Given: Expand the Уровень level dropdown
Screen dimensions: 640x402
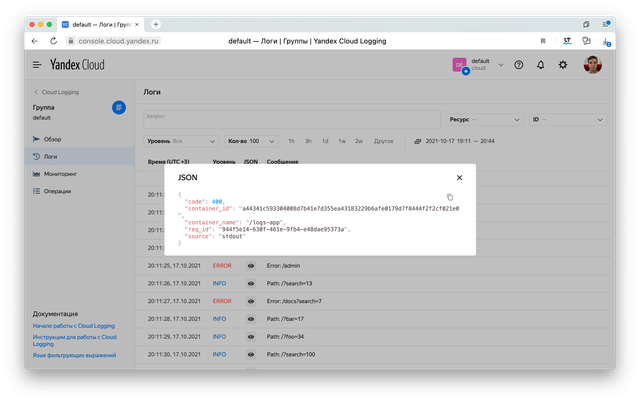Looking at the screenshot, I should tap(180, 141).
